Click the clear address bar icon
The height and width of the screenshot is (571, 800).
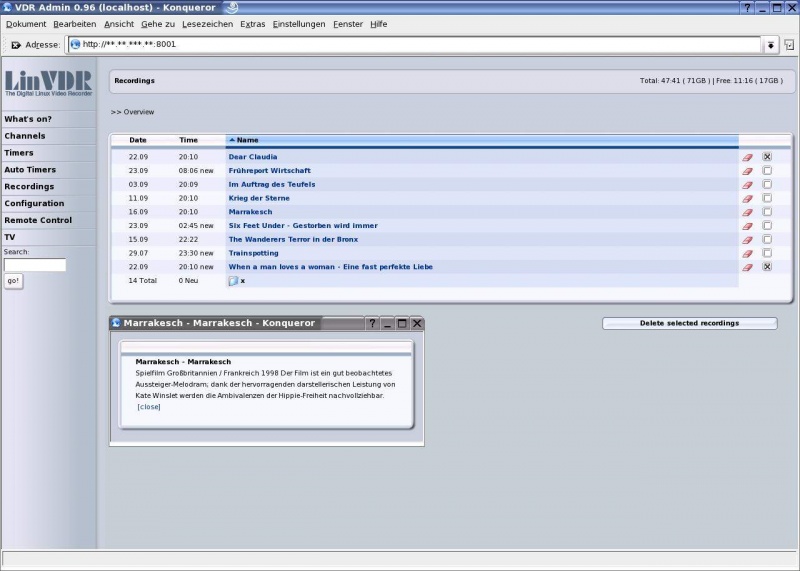click(16, 45)
